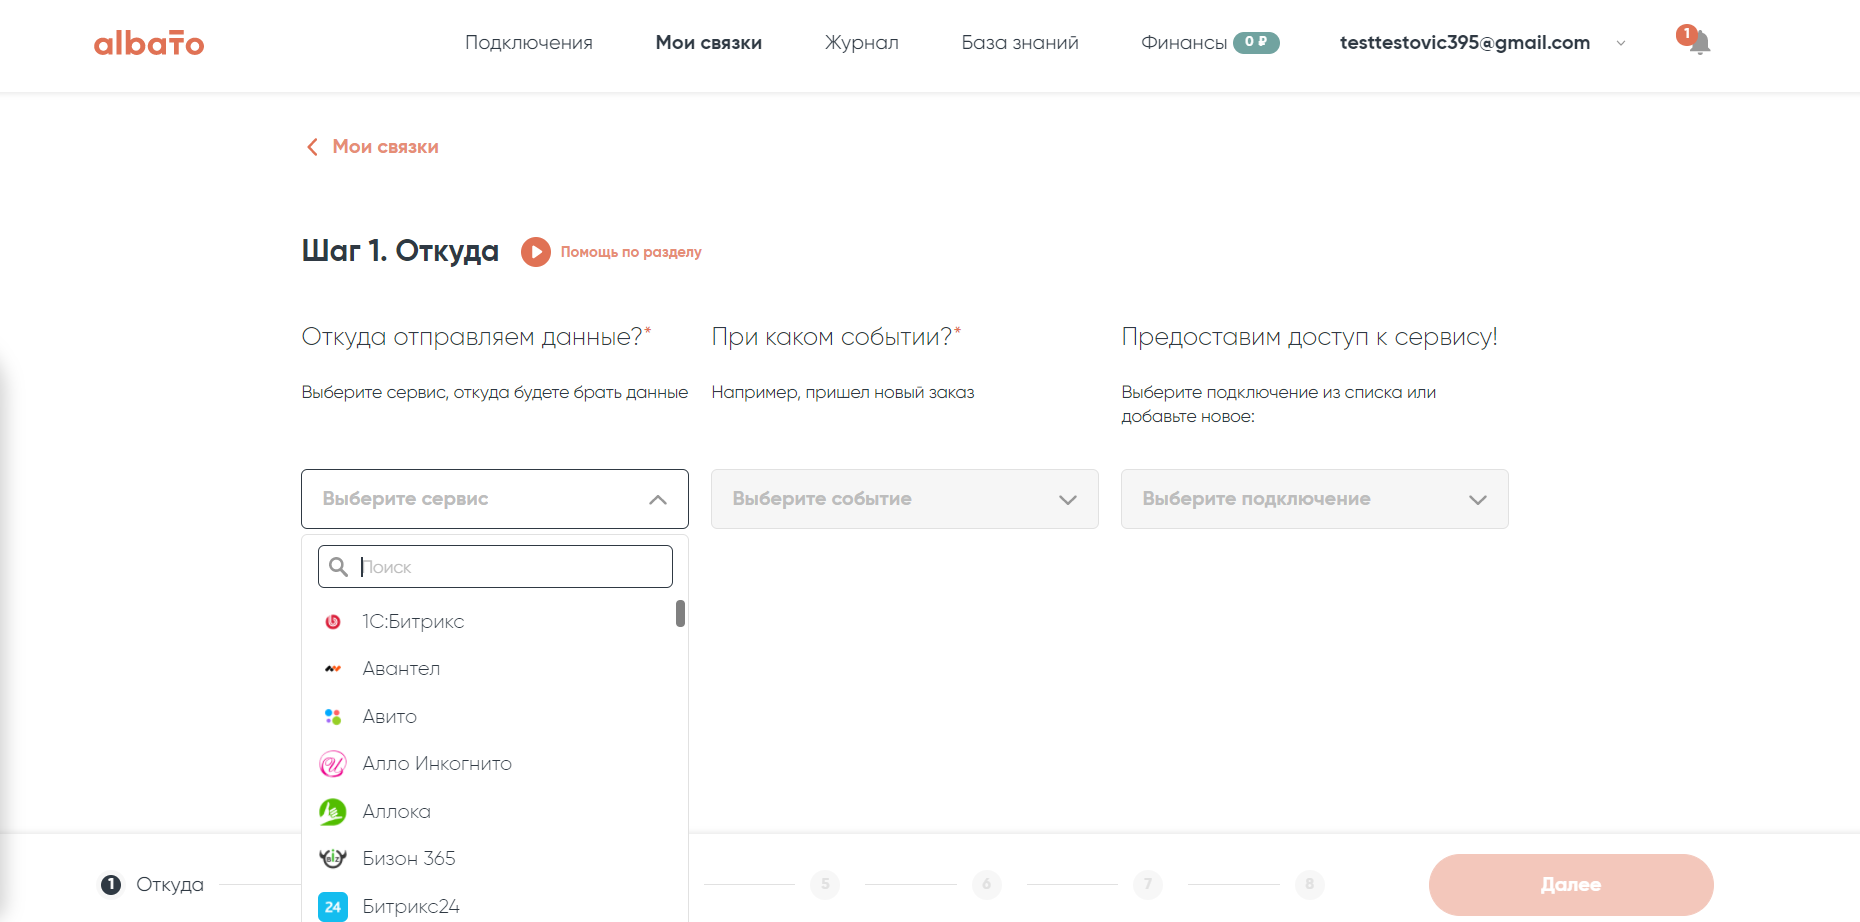Click the 1С:Битрикс service icon
The height and width of the screenshot is (922, 1860).
pyautogui.click(x=333, y=622)
